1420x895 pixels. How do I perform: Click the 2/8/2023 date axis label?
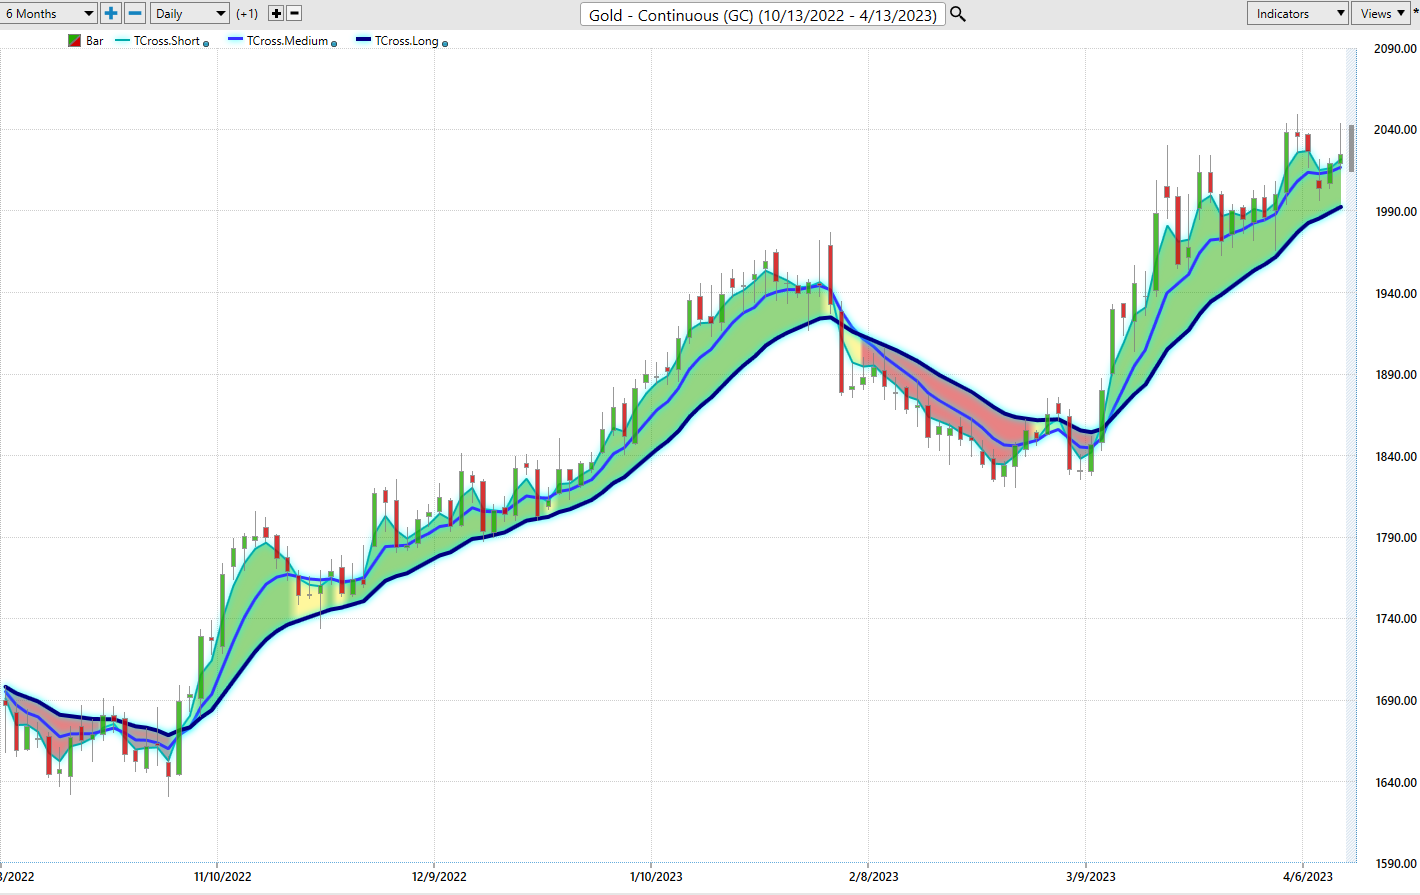click(874, 877)
